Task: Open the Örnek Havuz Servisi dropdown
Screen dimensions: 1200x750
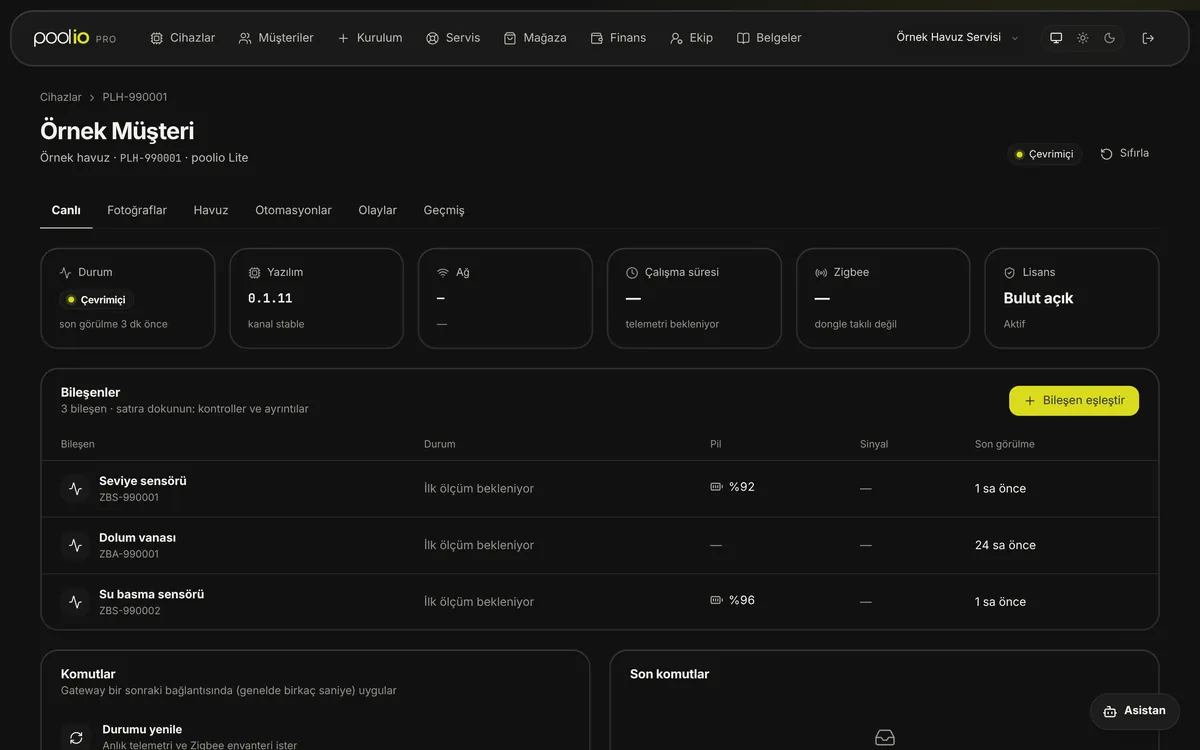Action: 958,38
